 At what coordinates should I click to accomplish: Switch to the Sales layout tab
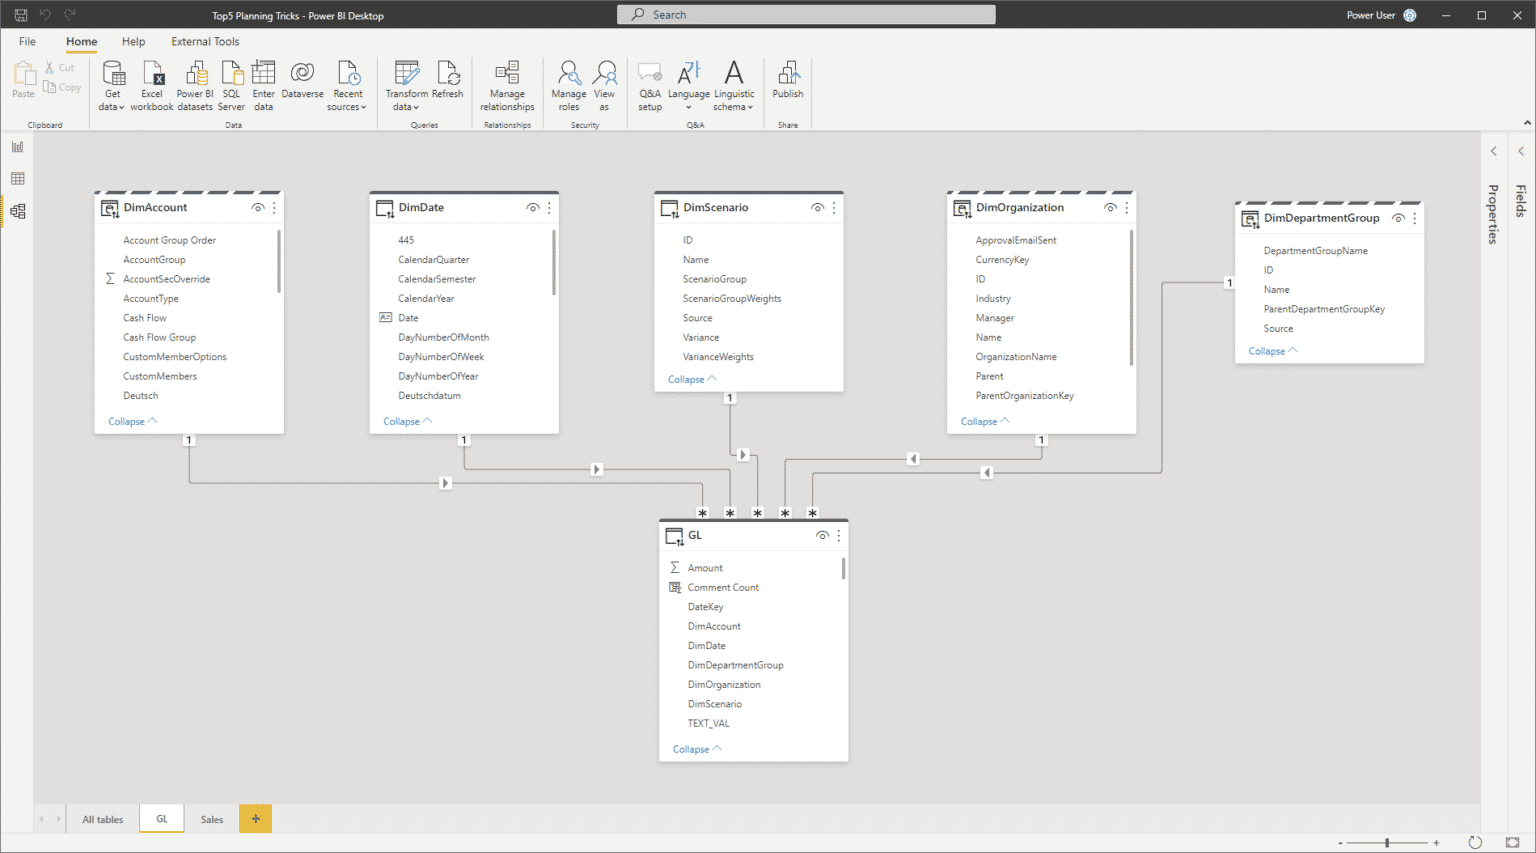pos(211,818)
